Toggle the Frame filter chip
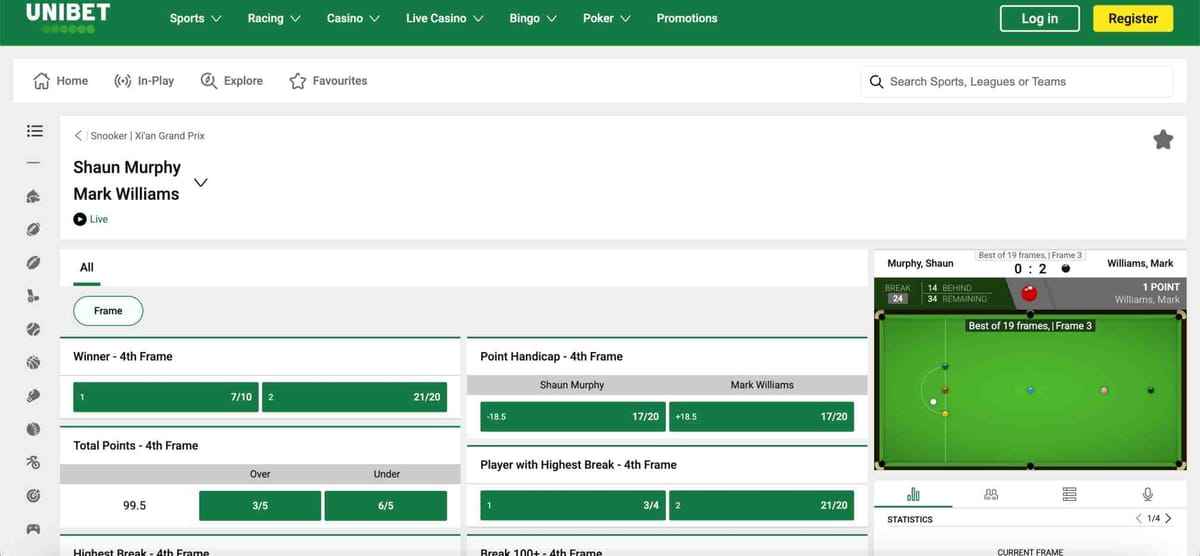The width and height of the screenshot is (1200, 556). [x=108, y=311]
